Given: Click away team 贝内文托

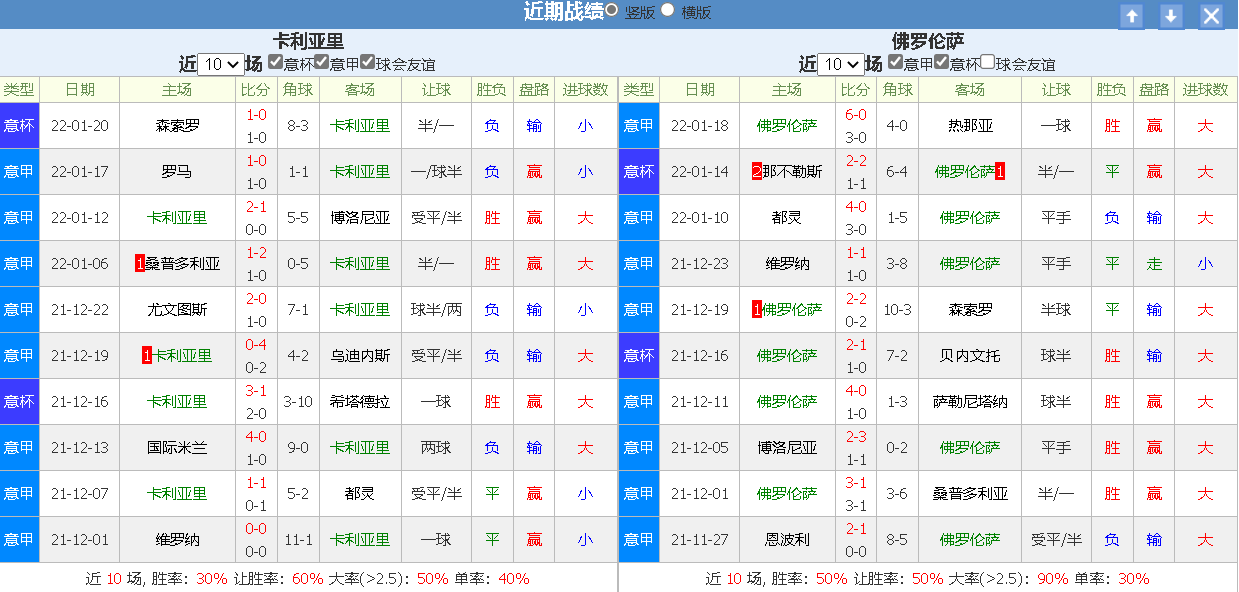Looking at the screenshot, I should tap(970, 356).
